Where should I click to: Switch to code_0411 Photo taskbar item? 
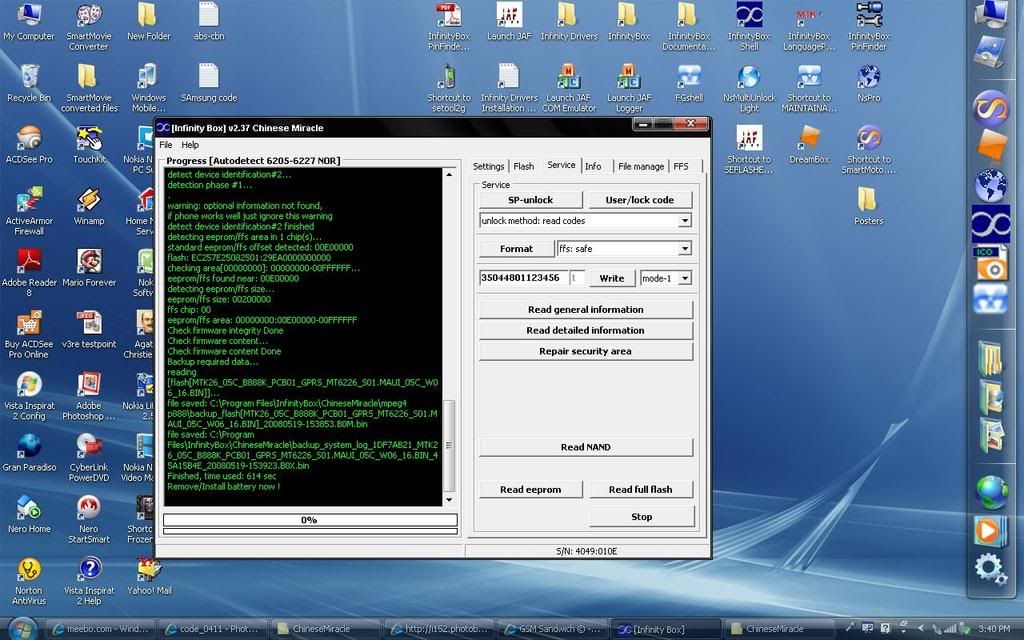point(213,629)
